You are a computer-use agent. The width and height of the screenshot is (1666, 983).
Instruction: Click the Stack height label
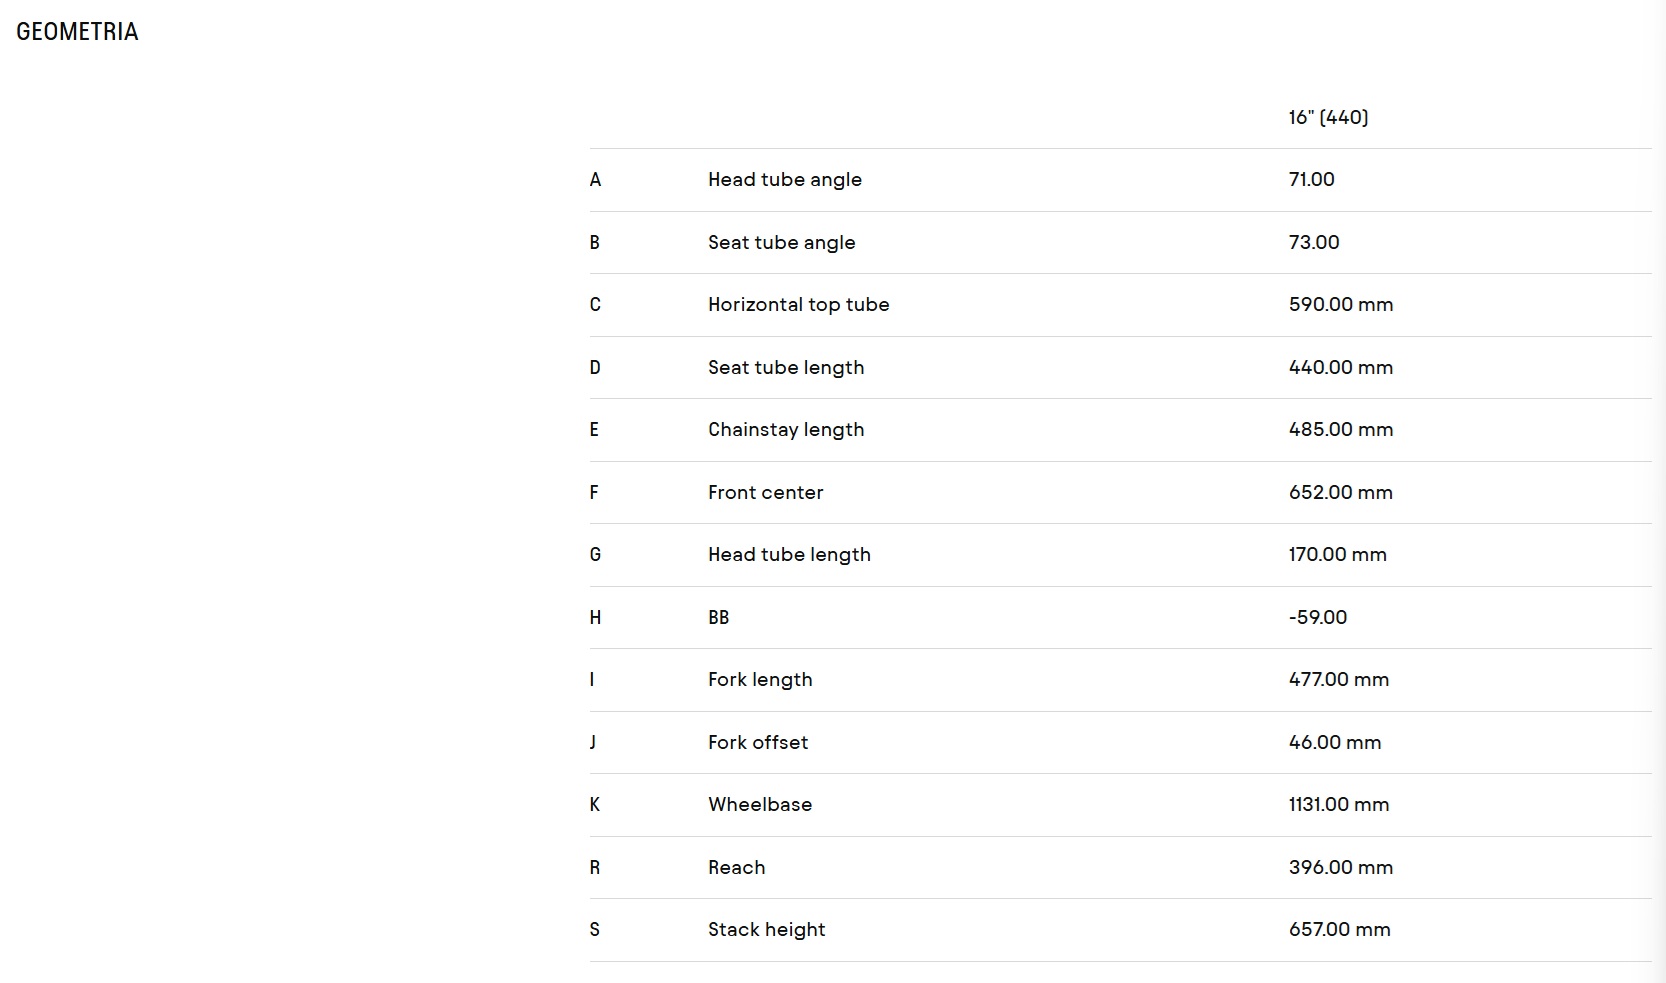tap(767, 930)
